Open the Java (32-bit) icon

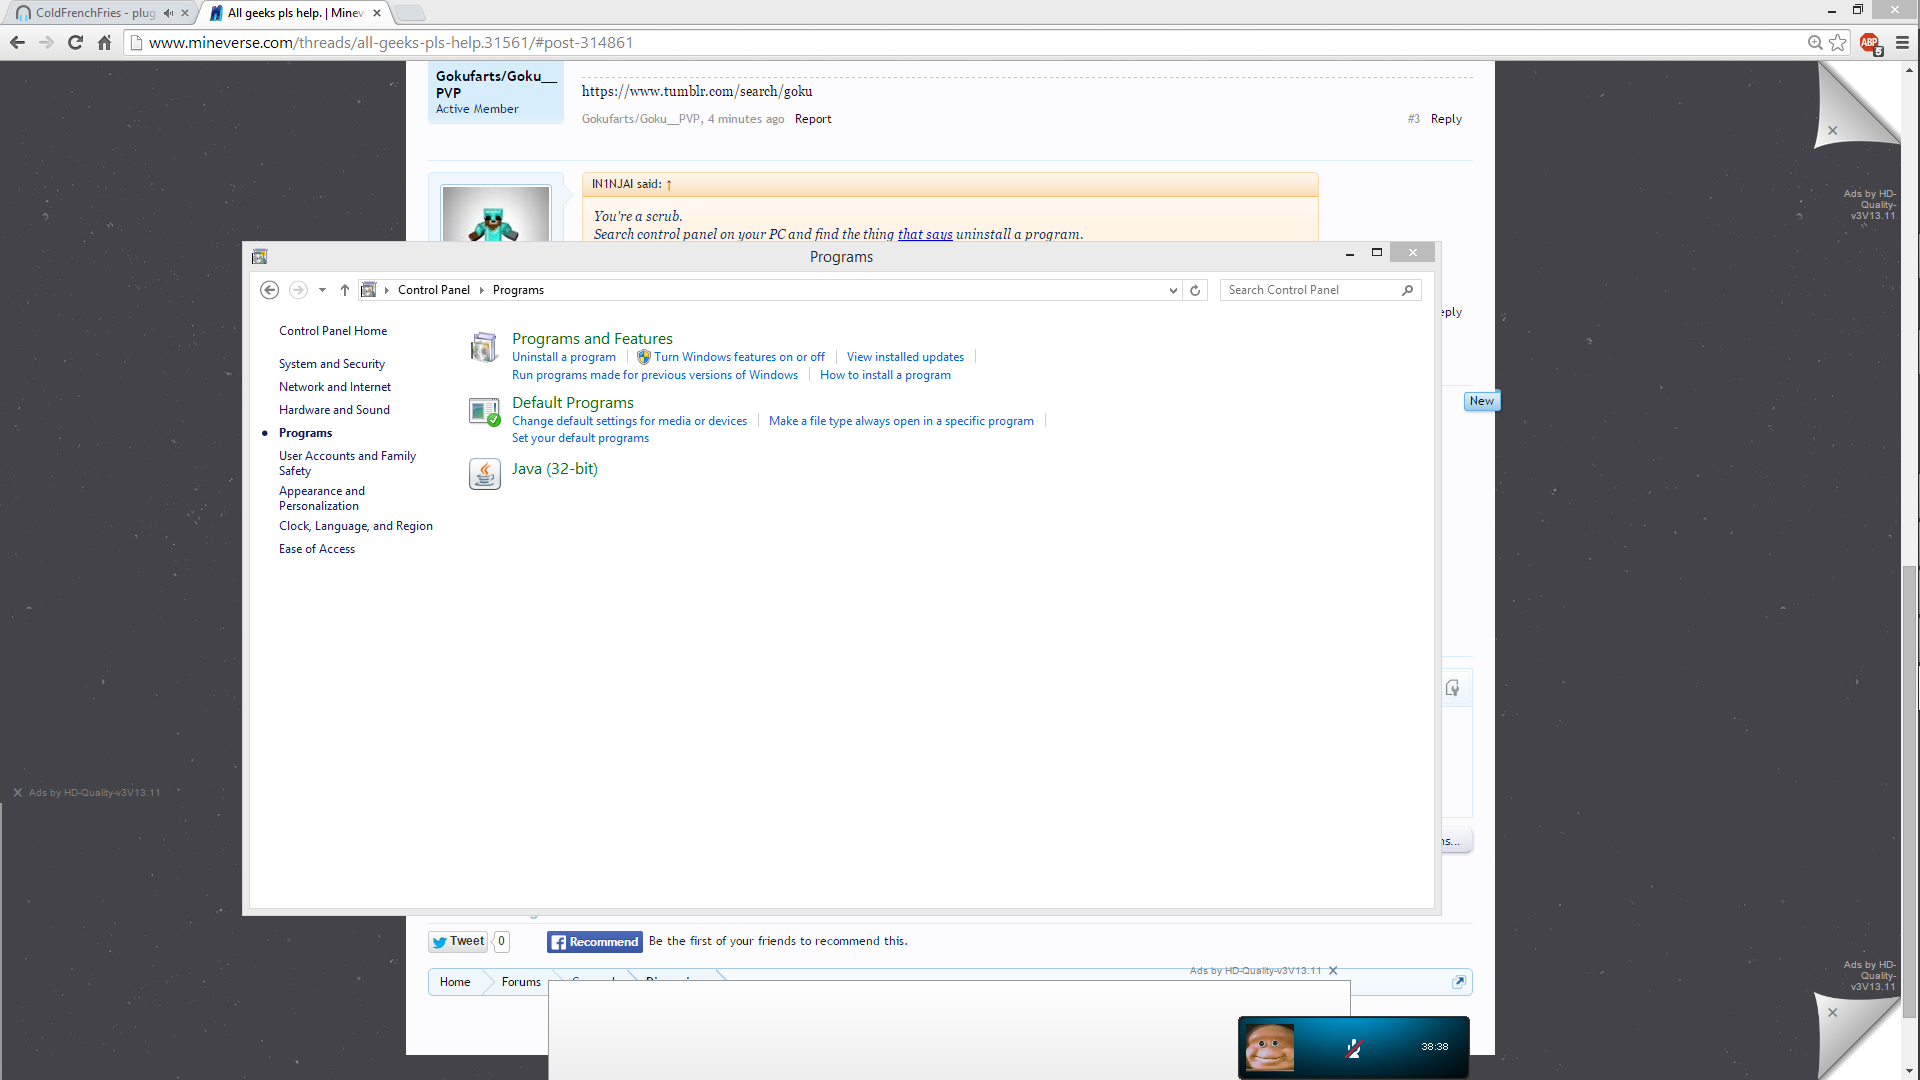pos(484,473)
